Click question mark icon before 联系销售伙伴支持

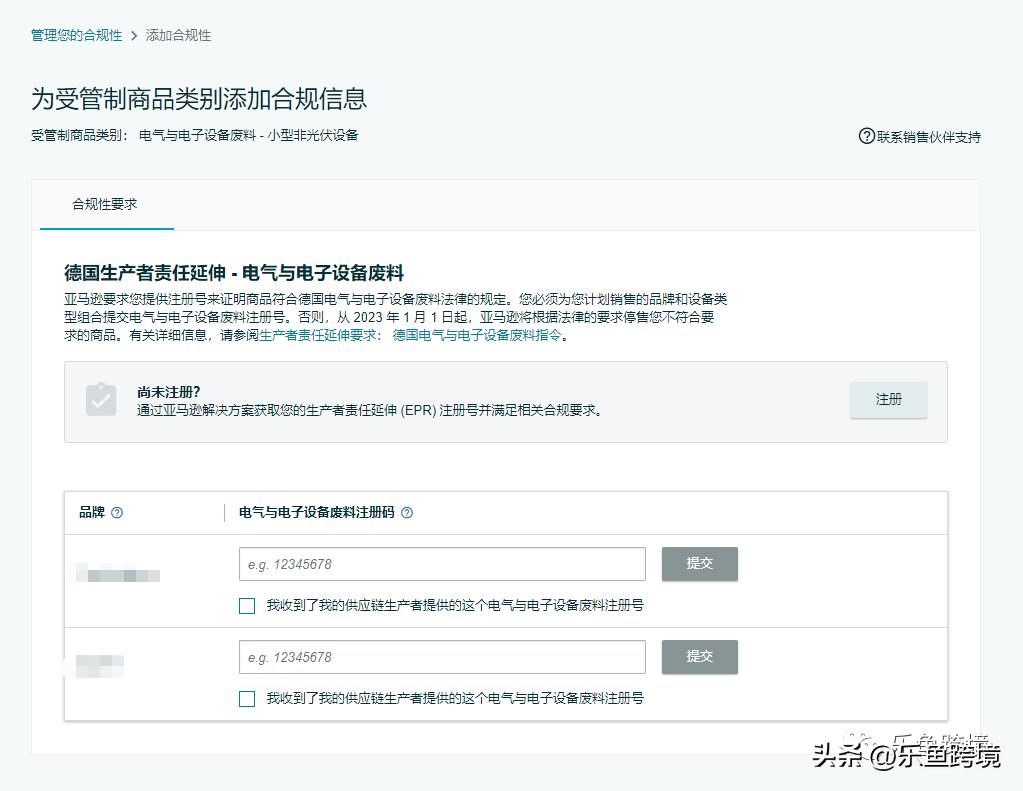tap(865, 136)
